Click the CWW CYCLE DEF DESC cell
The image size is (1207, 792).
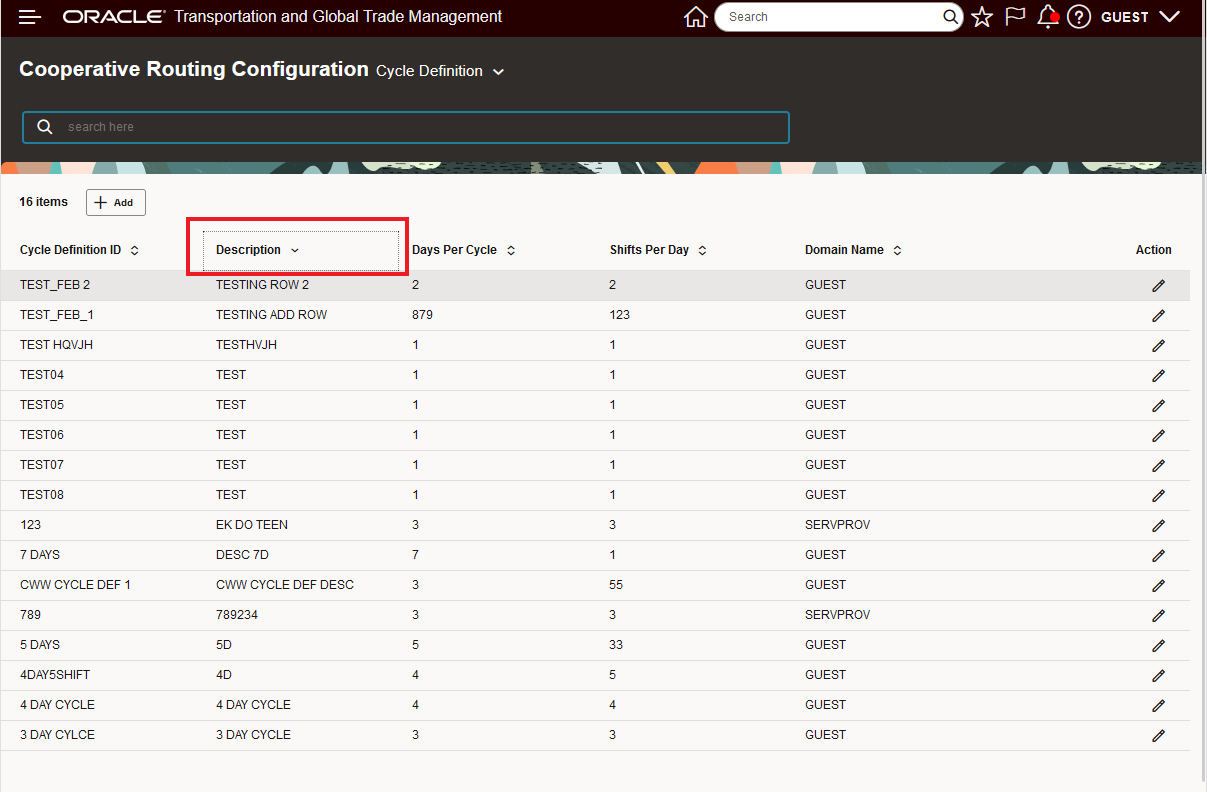coord(285,585)
